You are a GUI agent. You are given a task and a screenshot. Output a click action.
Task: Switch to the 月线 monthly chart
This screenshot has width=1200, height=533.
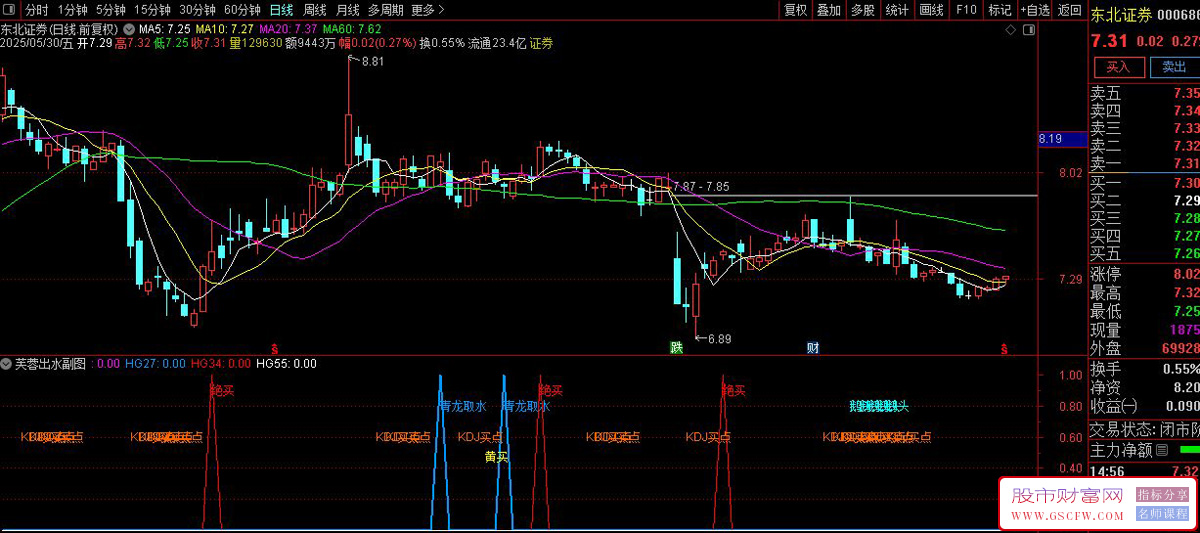pyautogui.click(x=347, y=10)
